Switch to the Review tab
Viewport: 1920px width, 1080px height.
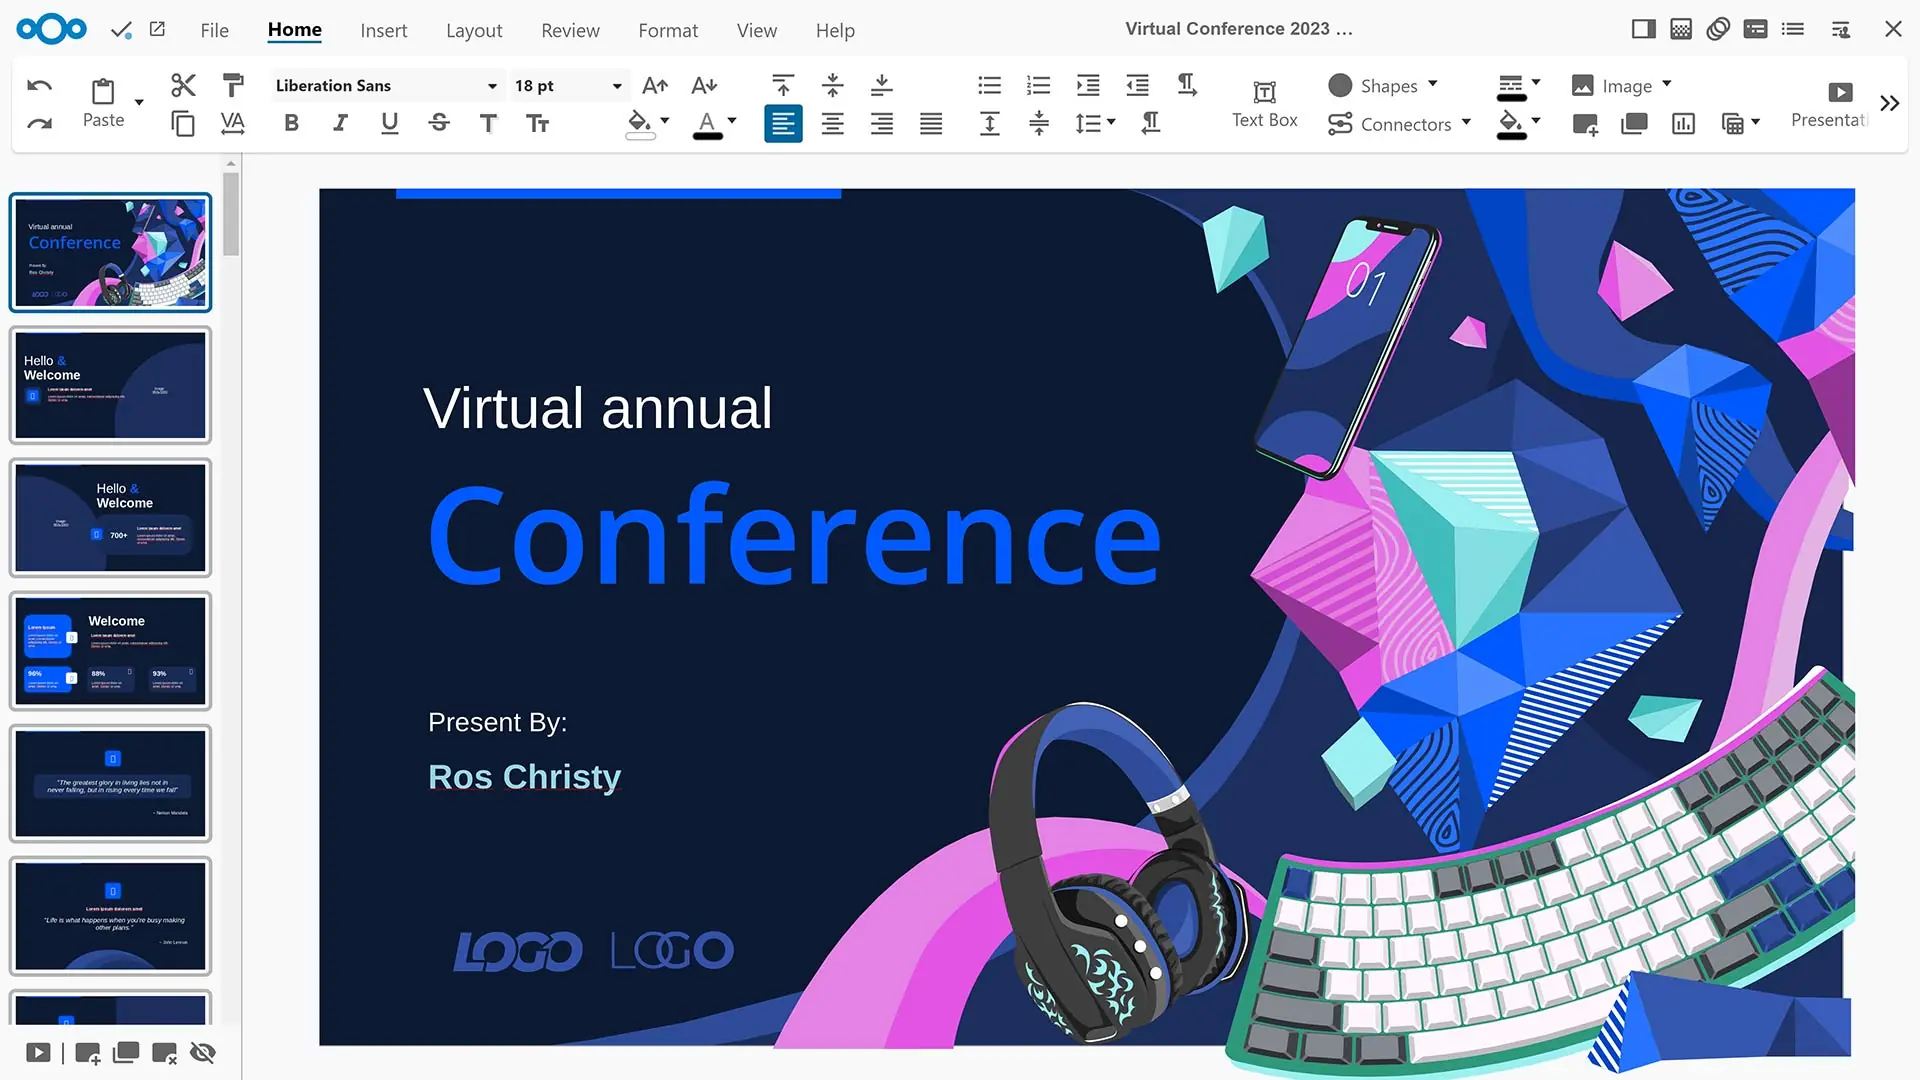570,30
